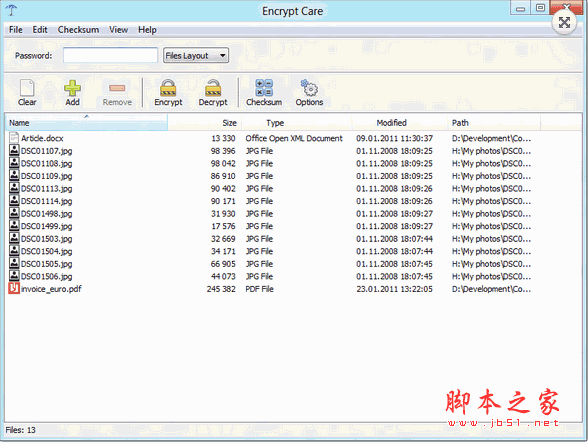This screenshot has height=444, width=588.
Task: Sort list by Modified column header
Action: (399, 123)
